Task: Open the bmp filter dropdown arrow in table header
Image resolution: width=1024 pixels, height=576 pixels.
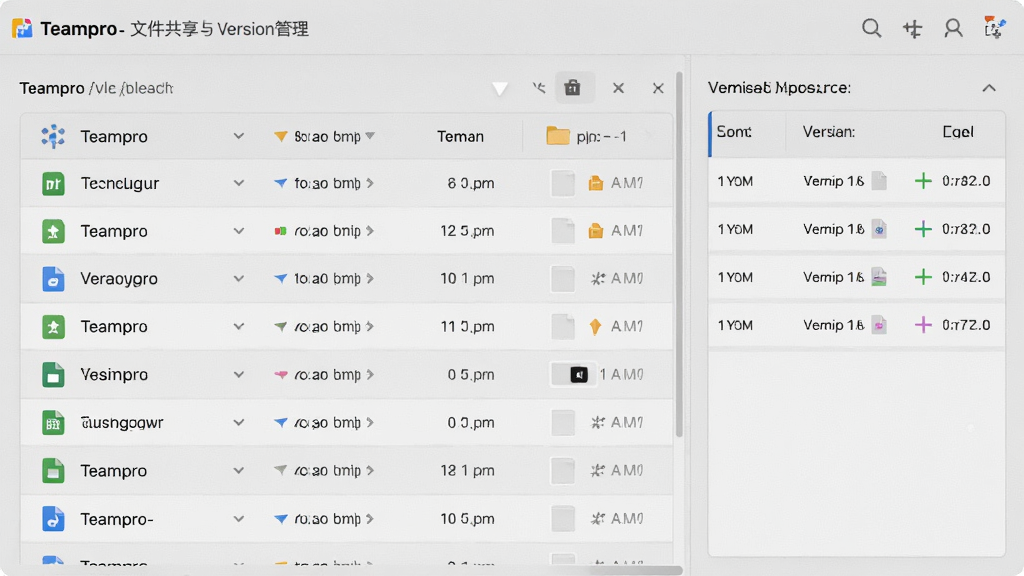Action: pyautogui.click(x=370, y=136)
